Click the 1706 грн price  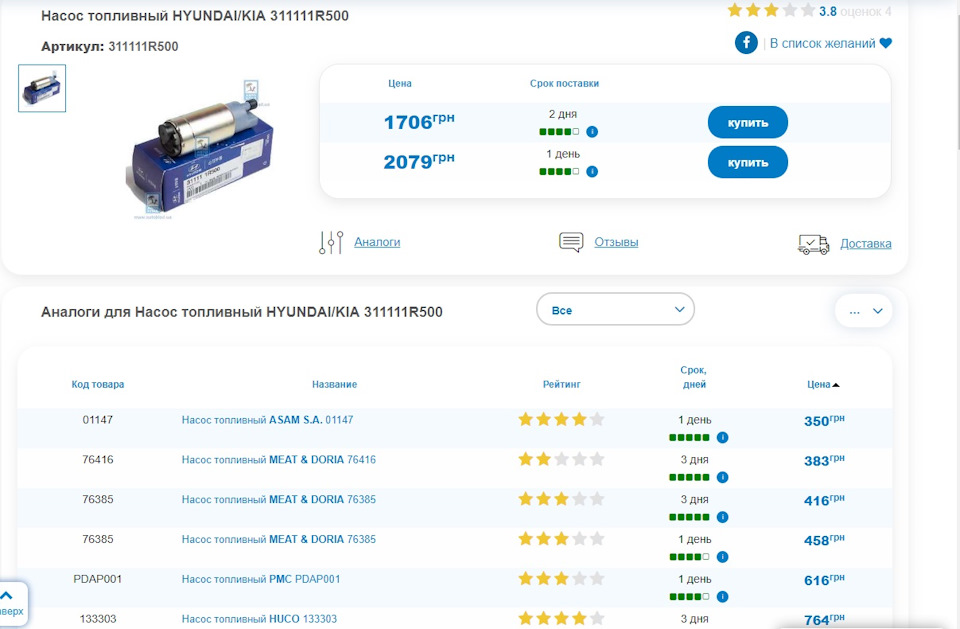pyautogui.click(x=419, y=121)
